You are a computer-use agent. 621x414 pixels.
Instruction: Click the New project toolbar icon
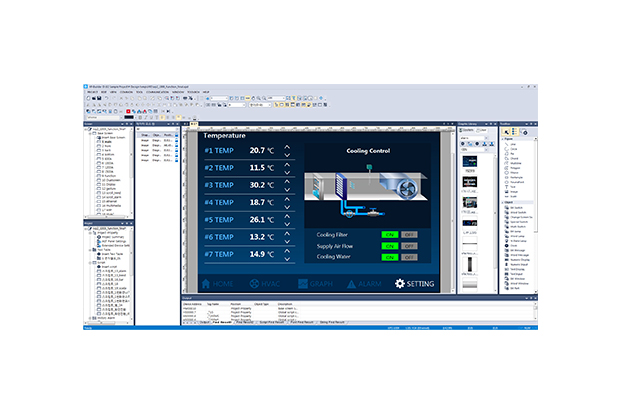[x=88, y=98]
